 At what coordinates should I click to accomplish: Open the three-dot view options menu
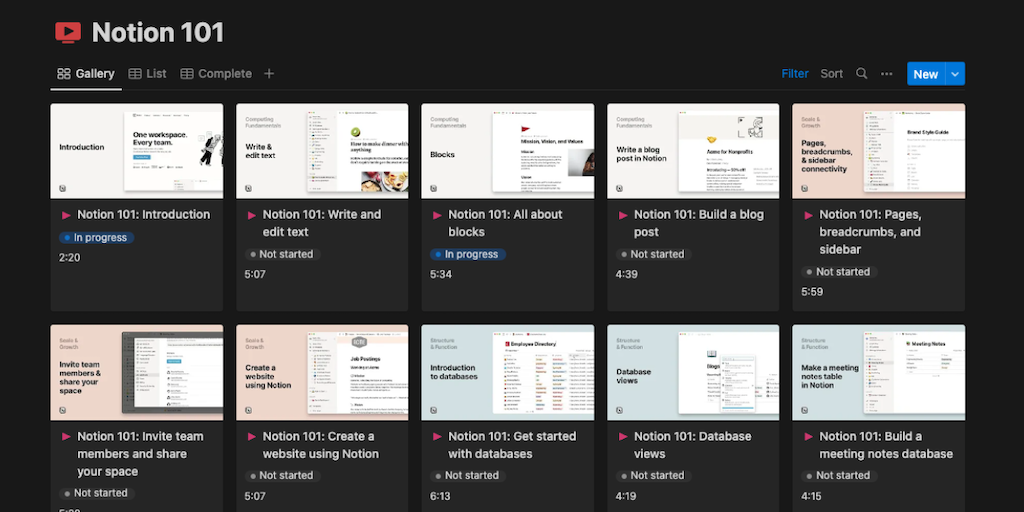pyautogui.click(x=886, y=74)
